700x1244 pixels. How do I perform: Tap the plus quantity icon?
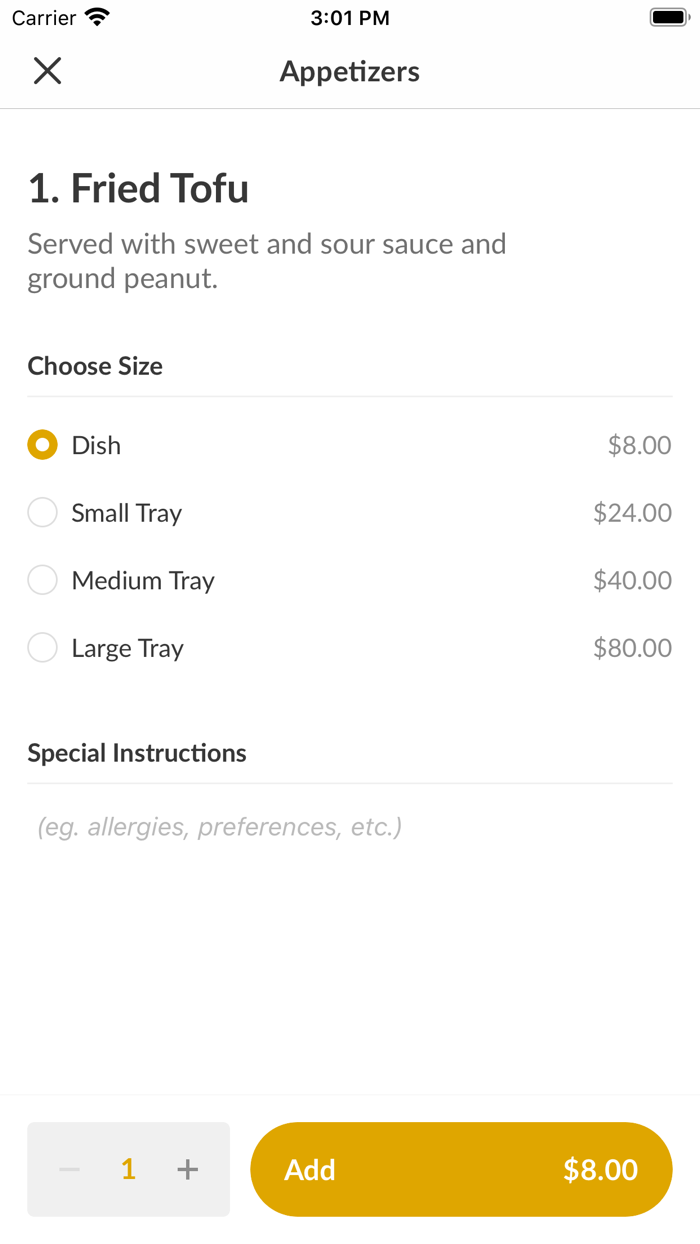[x=187, y=1169]
